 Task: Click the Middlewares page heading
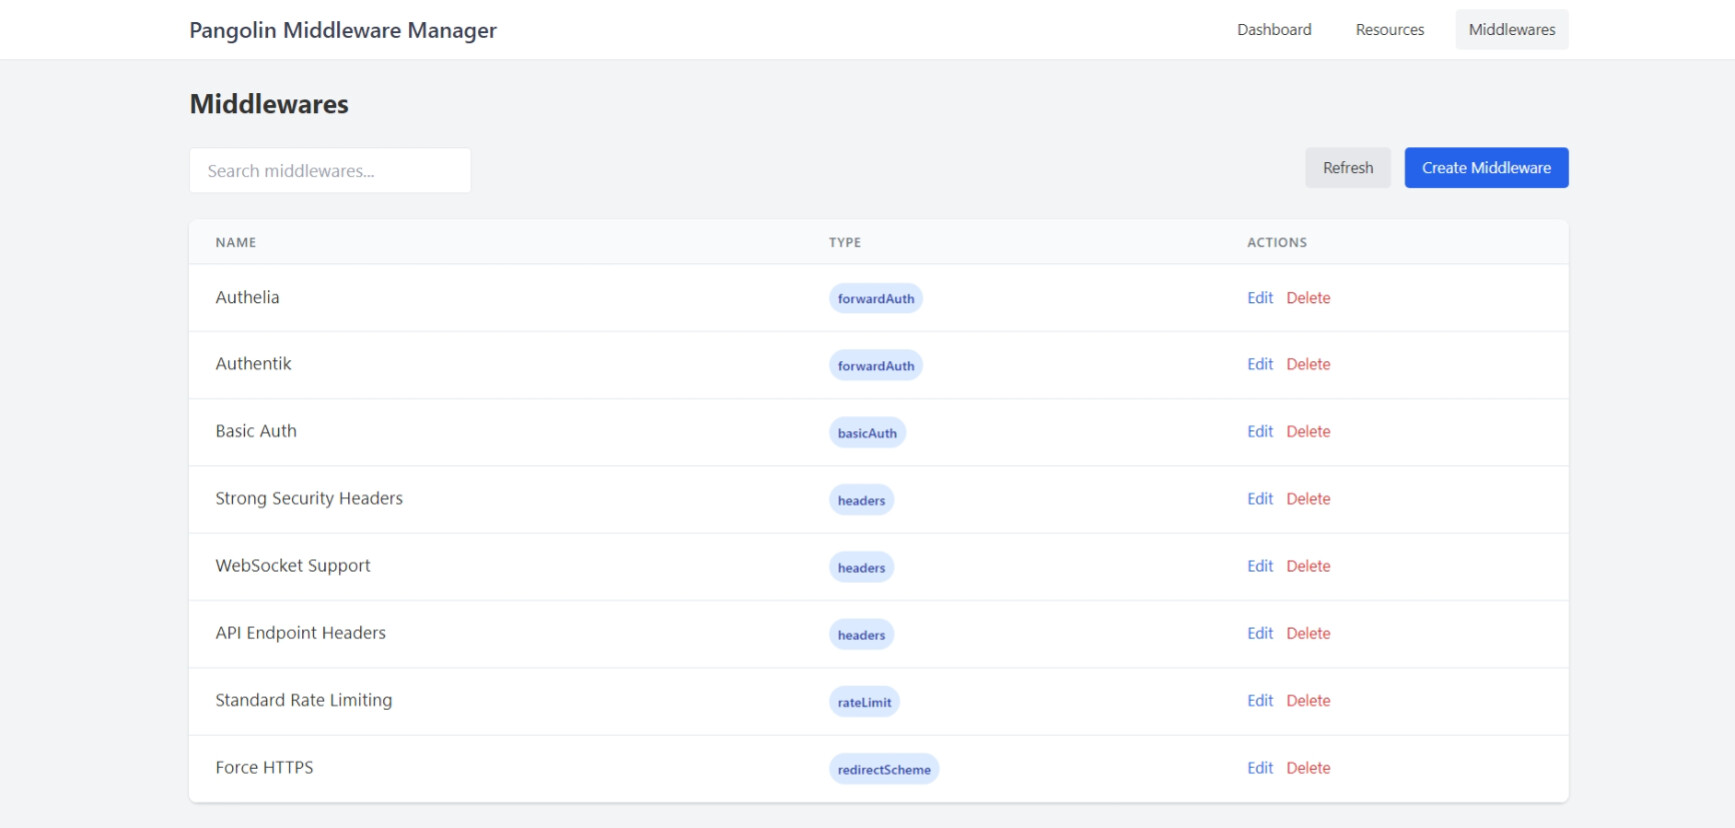coord(269,104)
